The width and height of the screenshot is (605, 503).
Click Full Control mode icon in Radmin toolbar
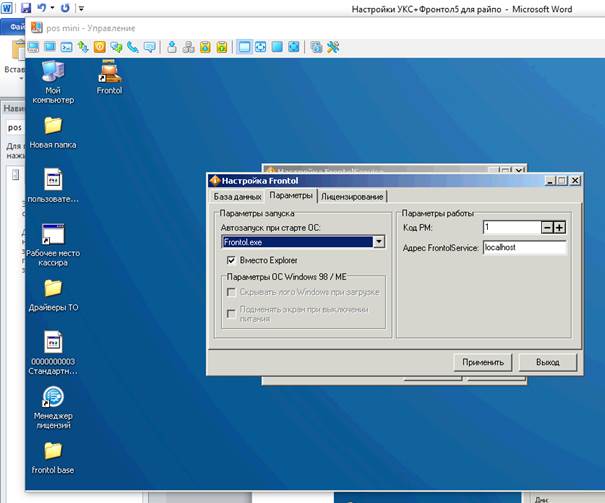[x=33, y=47]
